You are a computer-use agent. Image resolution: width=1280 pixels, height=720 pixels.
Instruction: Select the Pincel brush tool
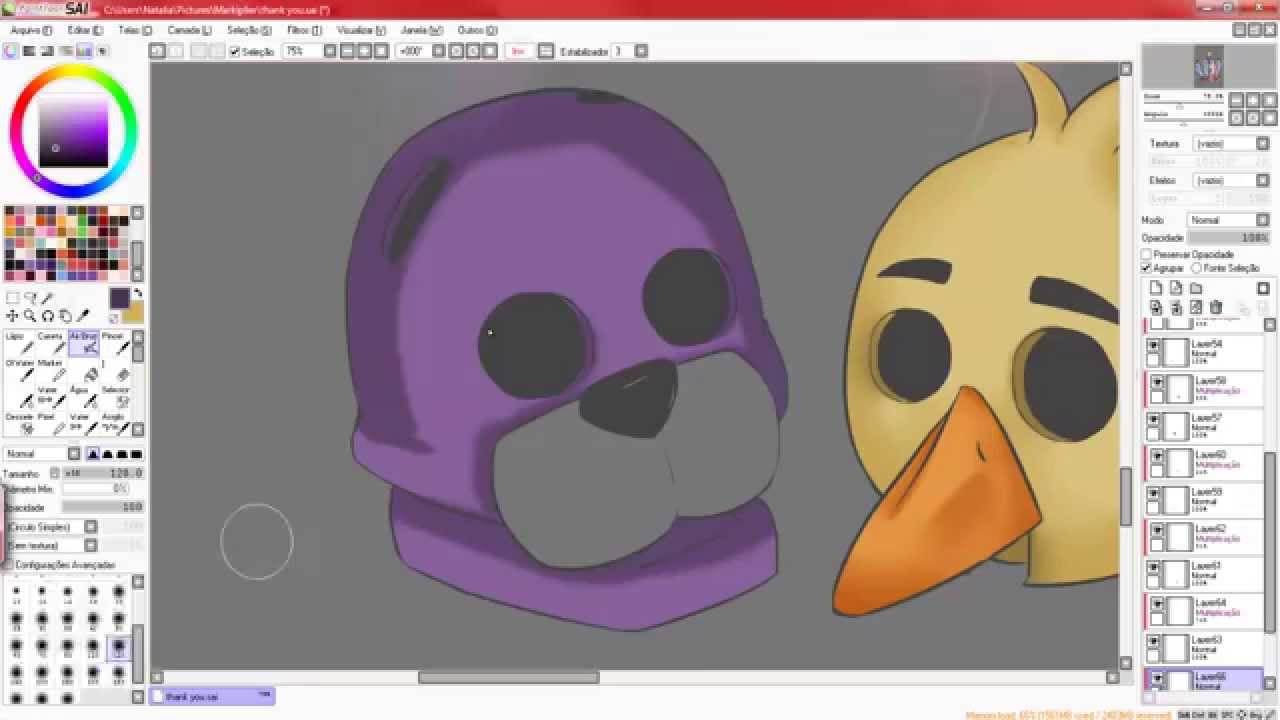click(x=115, y=343)
